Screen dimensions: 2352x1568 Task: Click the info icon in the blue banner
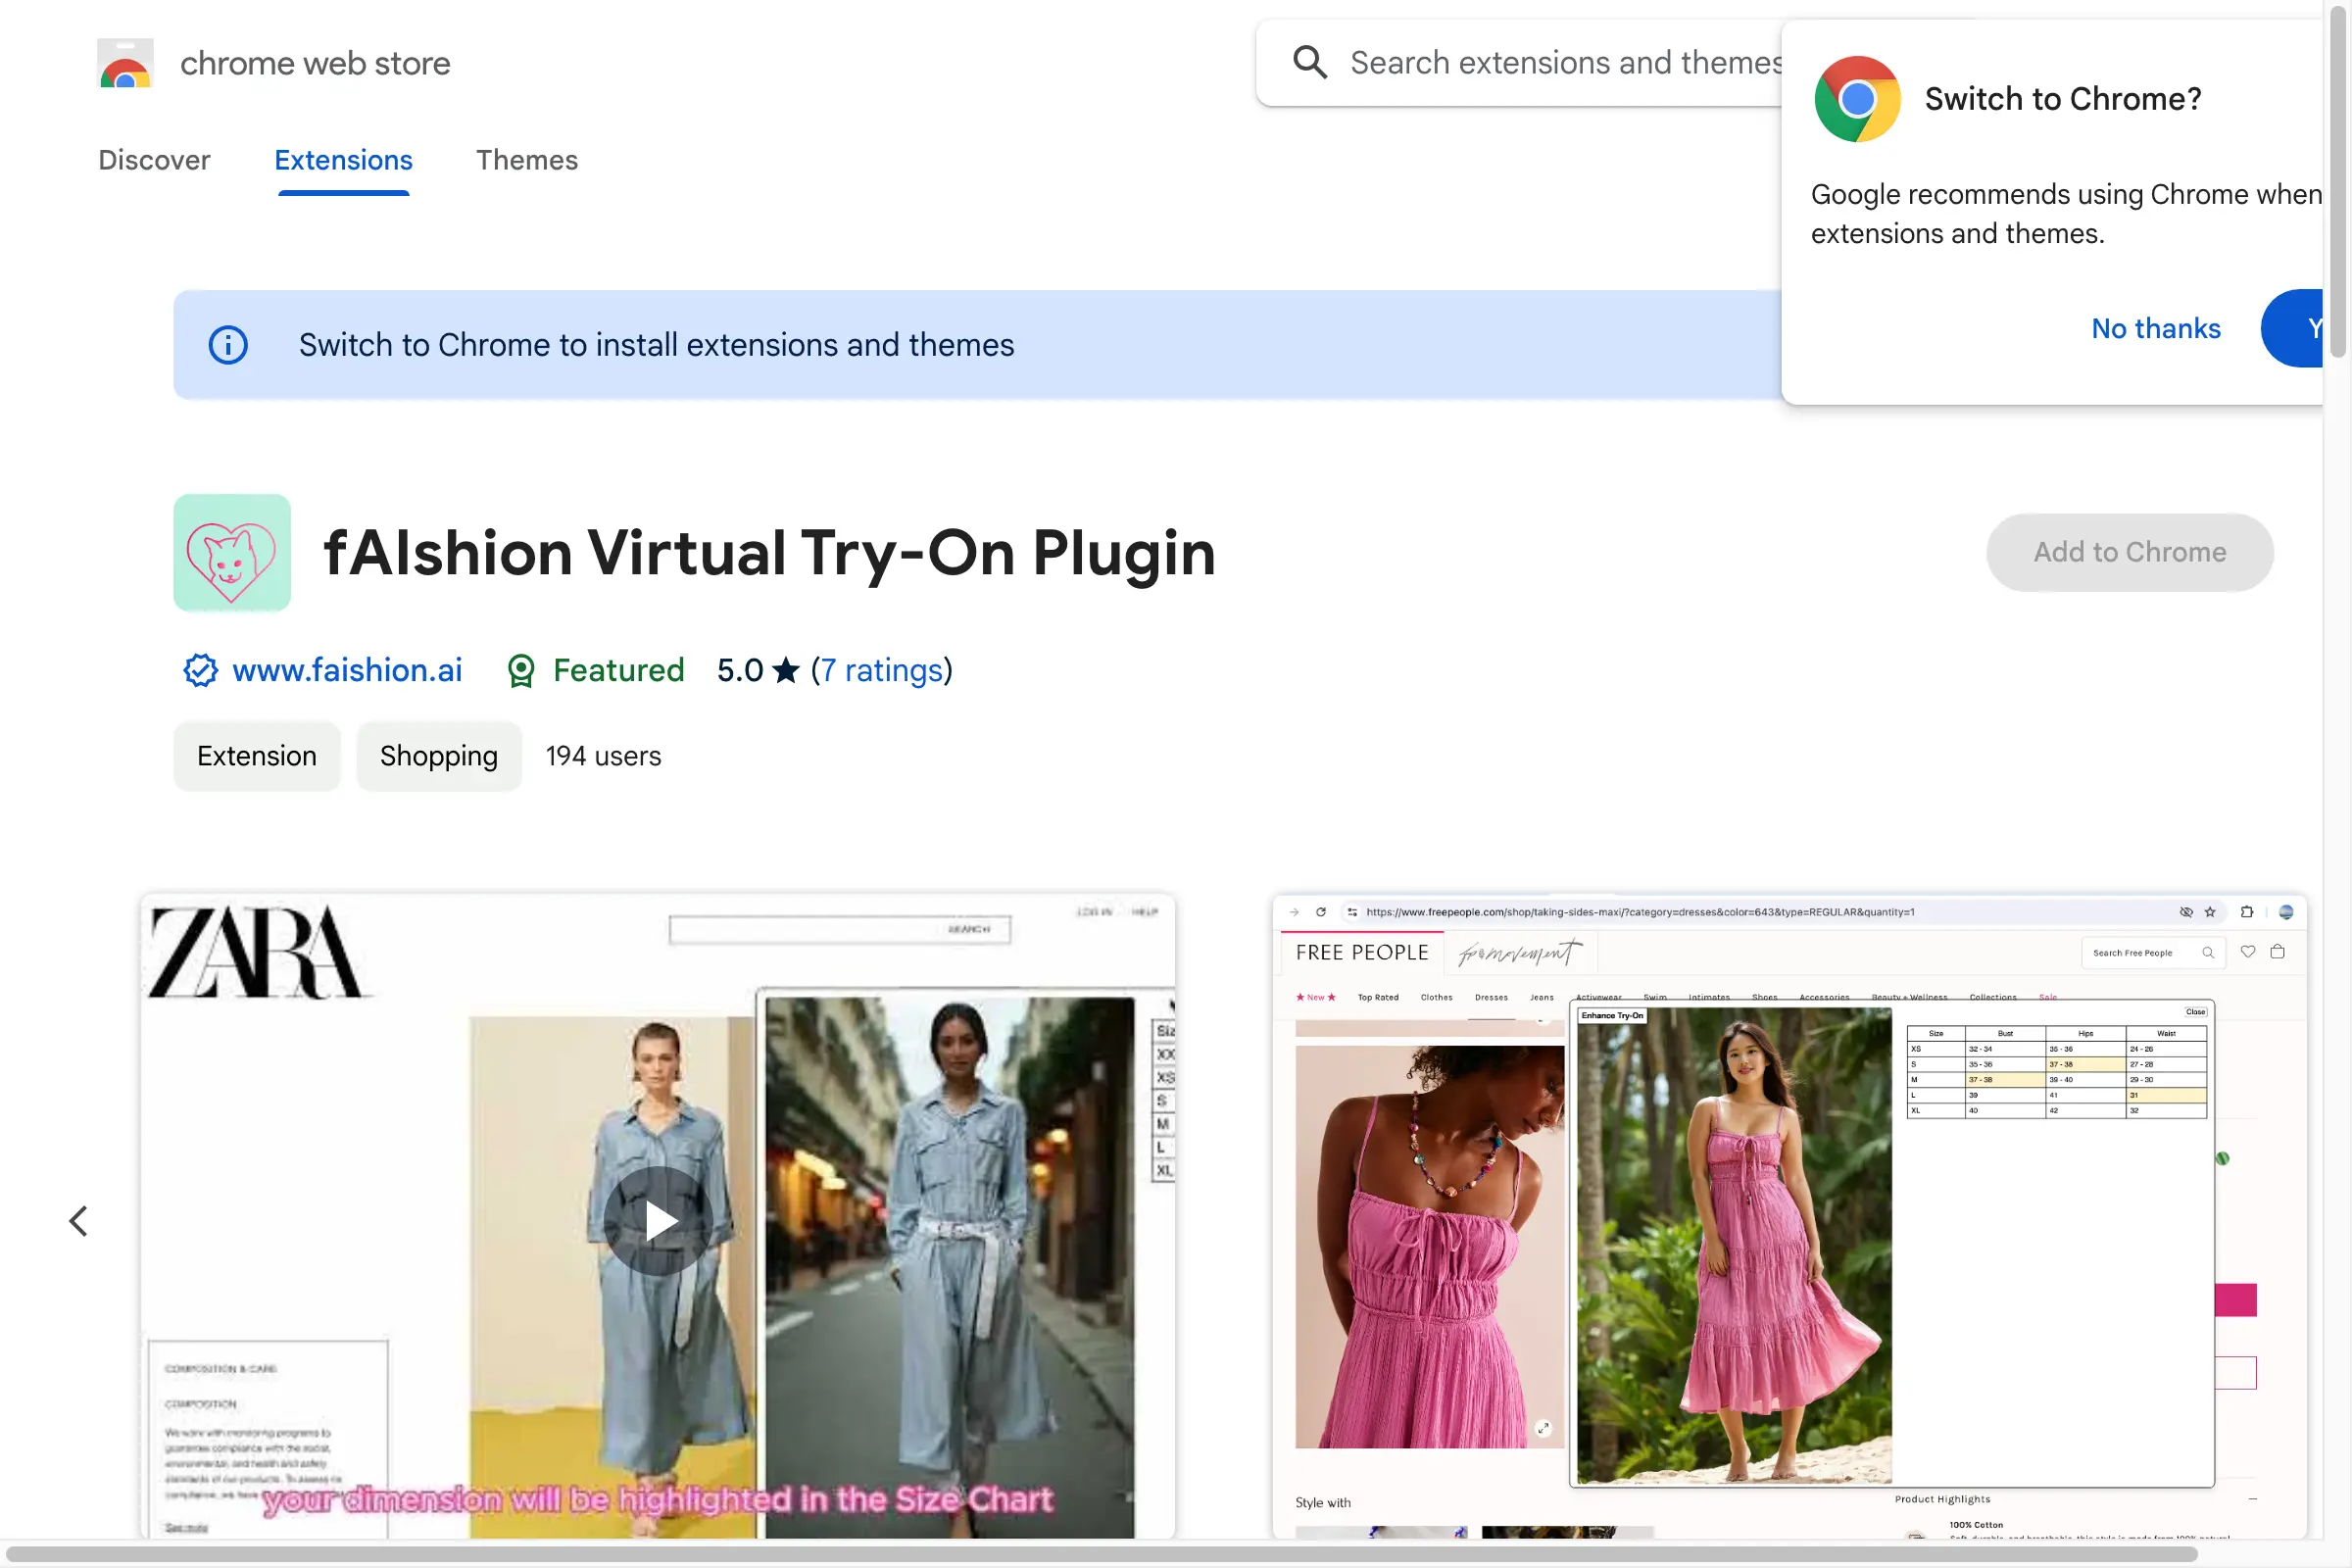[228, 345]
